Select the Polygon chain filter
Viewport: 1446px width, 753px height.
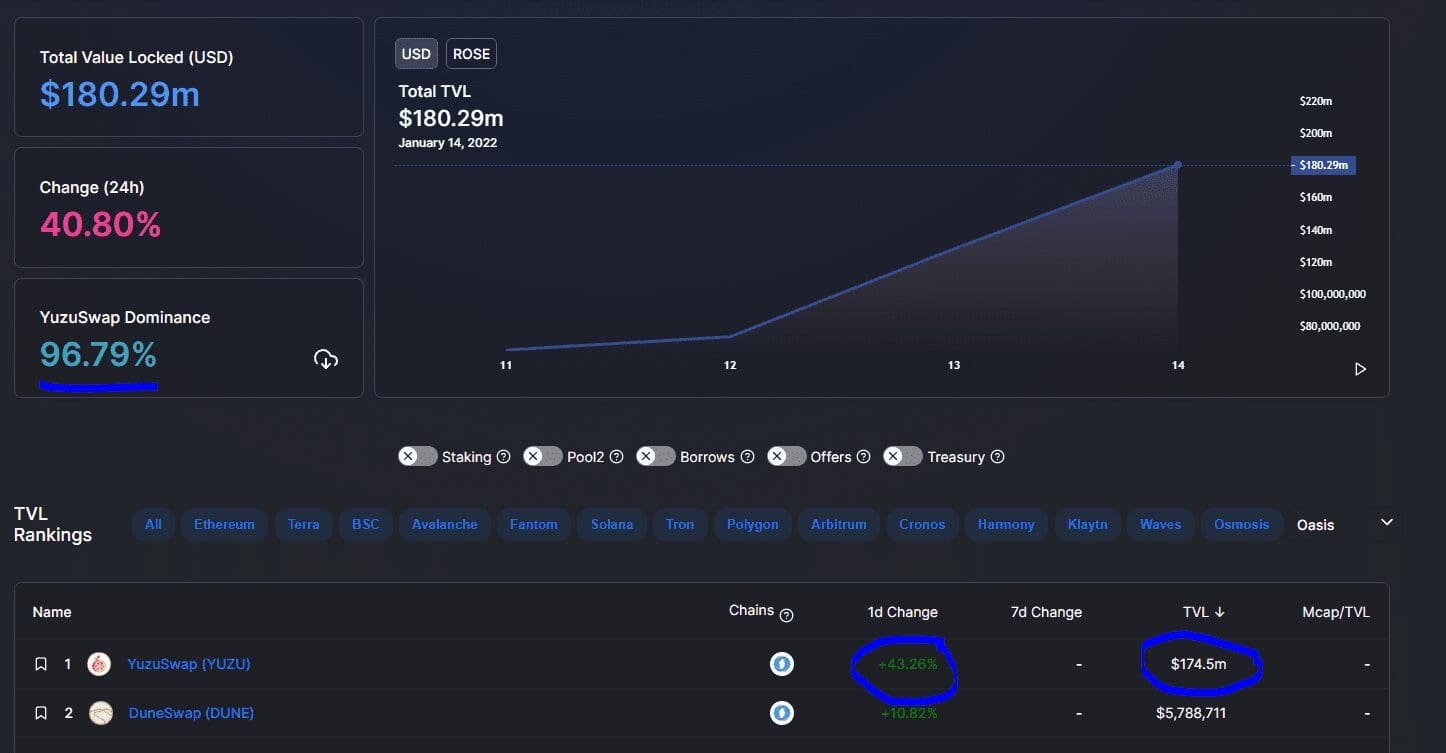tap(752, 524)
